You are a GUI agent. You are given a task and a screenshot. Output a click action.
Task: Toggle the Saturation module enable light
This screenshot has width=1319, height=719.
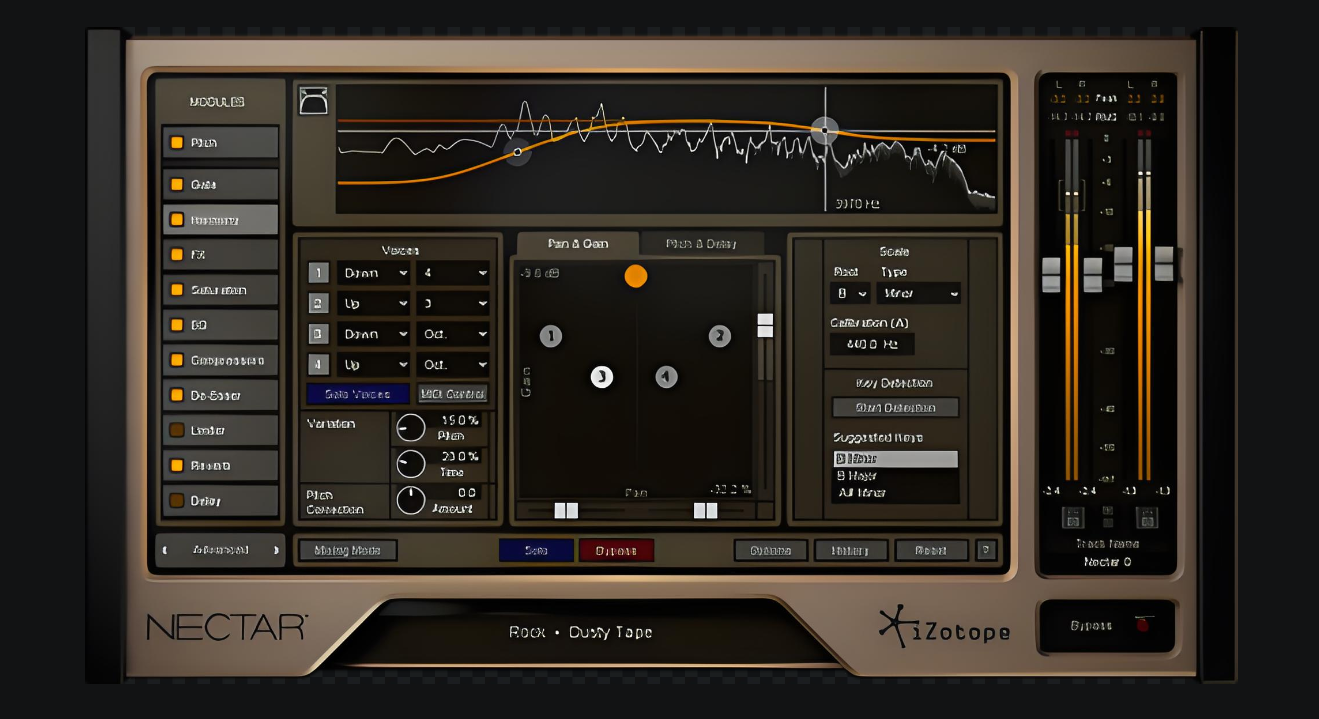177,290
